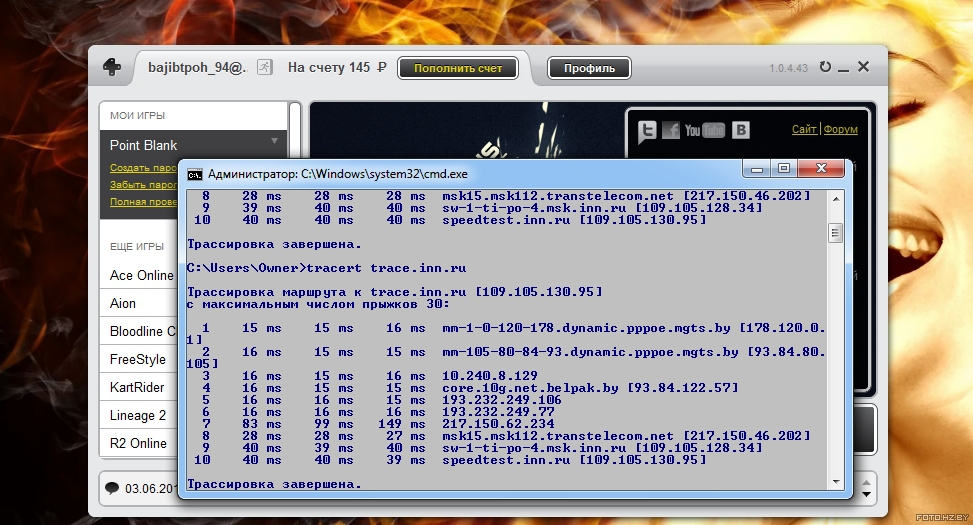Image resolution: width=973 pixels, height=525 pixels.
Task: Open the Сайт link
Action: pos(804,129)
